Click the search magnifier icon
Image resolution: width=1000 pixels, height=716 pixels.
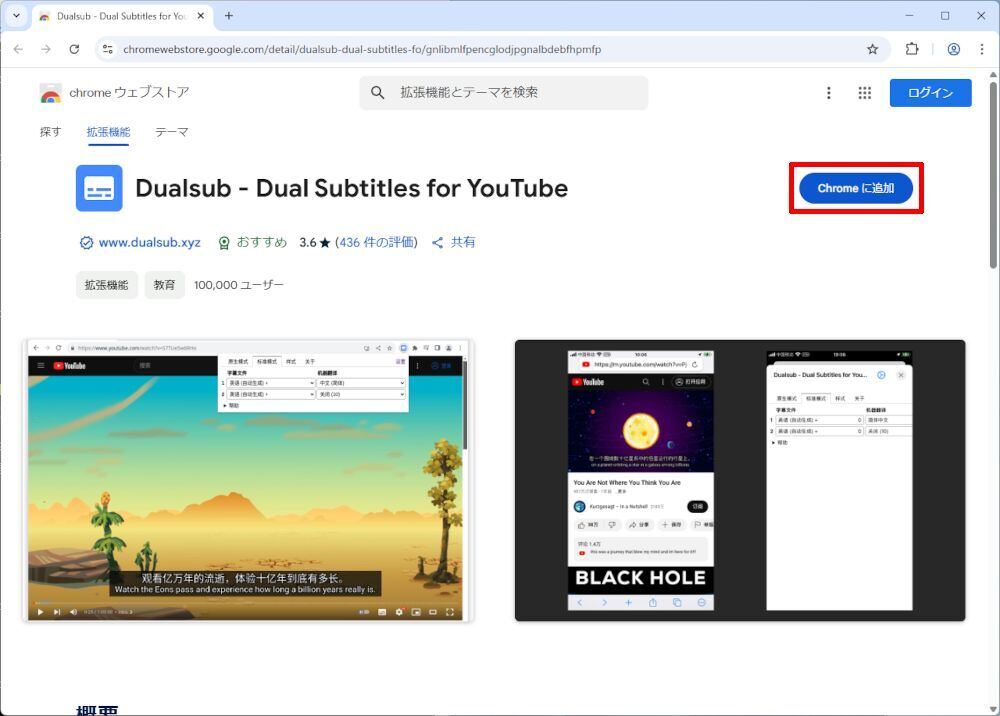tap(378, 92)
